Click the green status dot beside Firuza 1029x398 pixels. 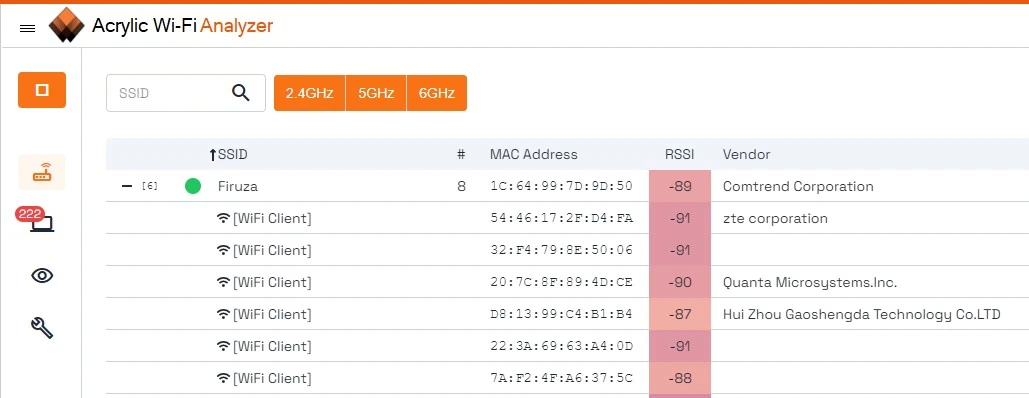[x=193, y=187]
